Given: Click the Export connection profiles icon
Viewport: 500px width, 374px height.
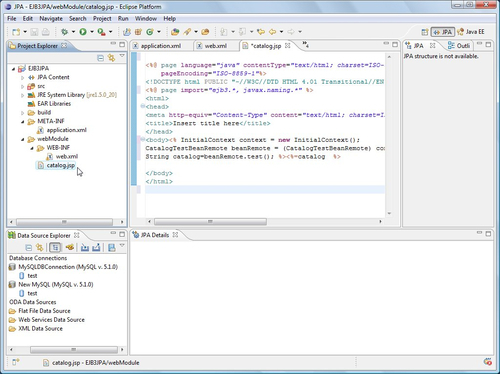Looking at the screenshot, I should (96, 247).
